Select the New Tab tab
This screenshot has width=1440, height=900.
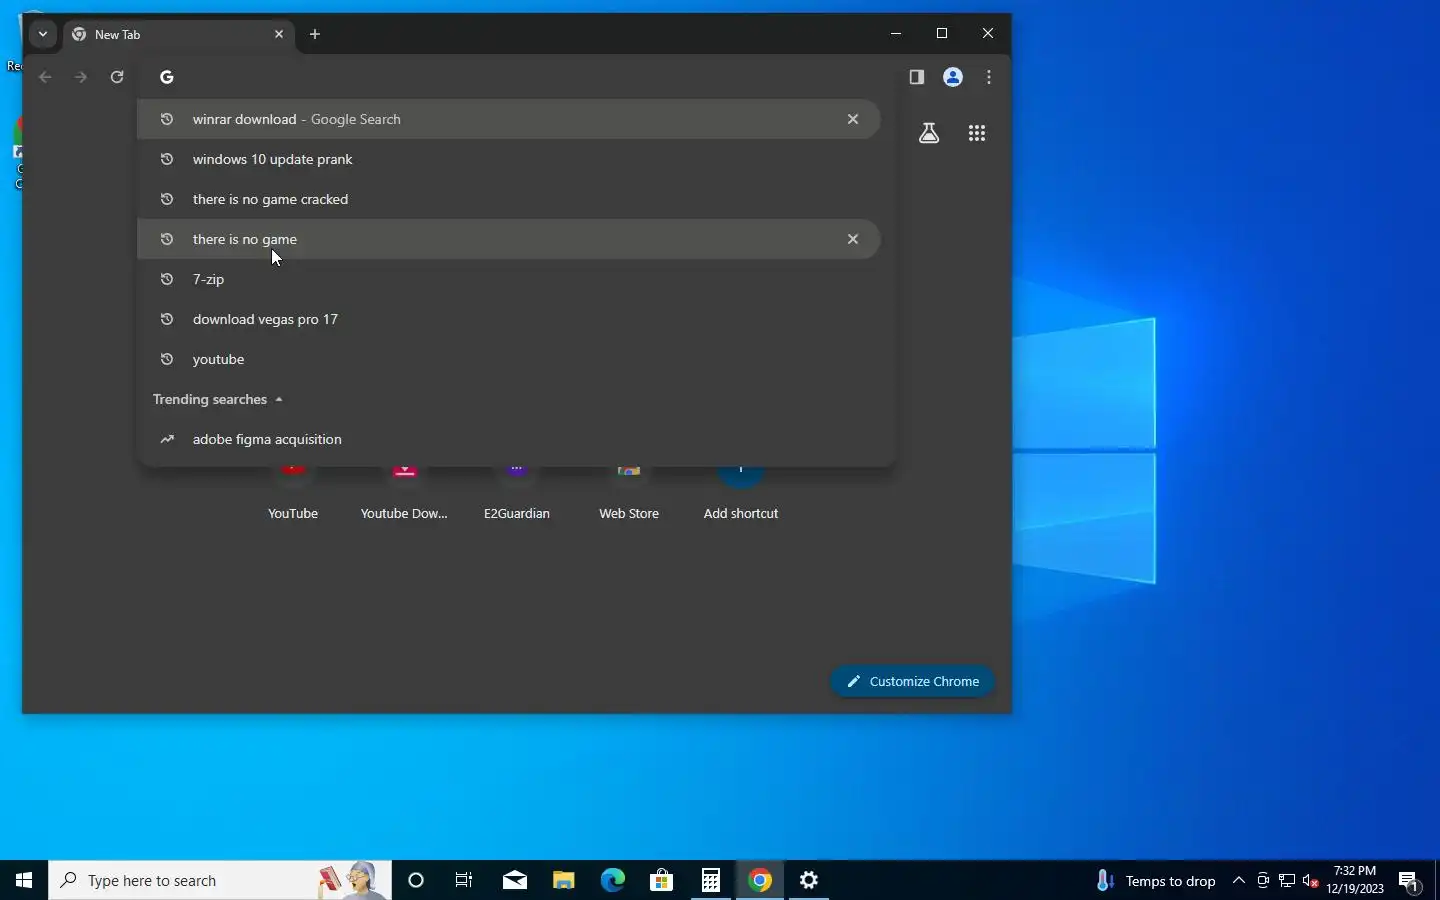tap(180, 34)
